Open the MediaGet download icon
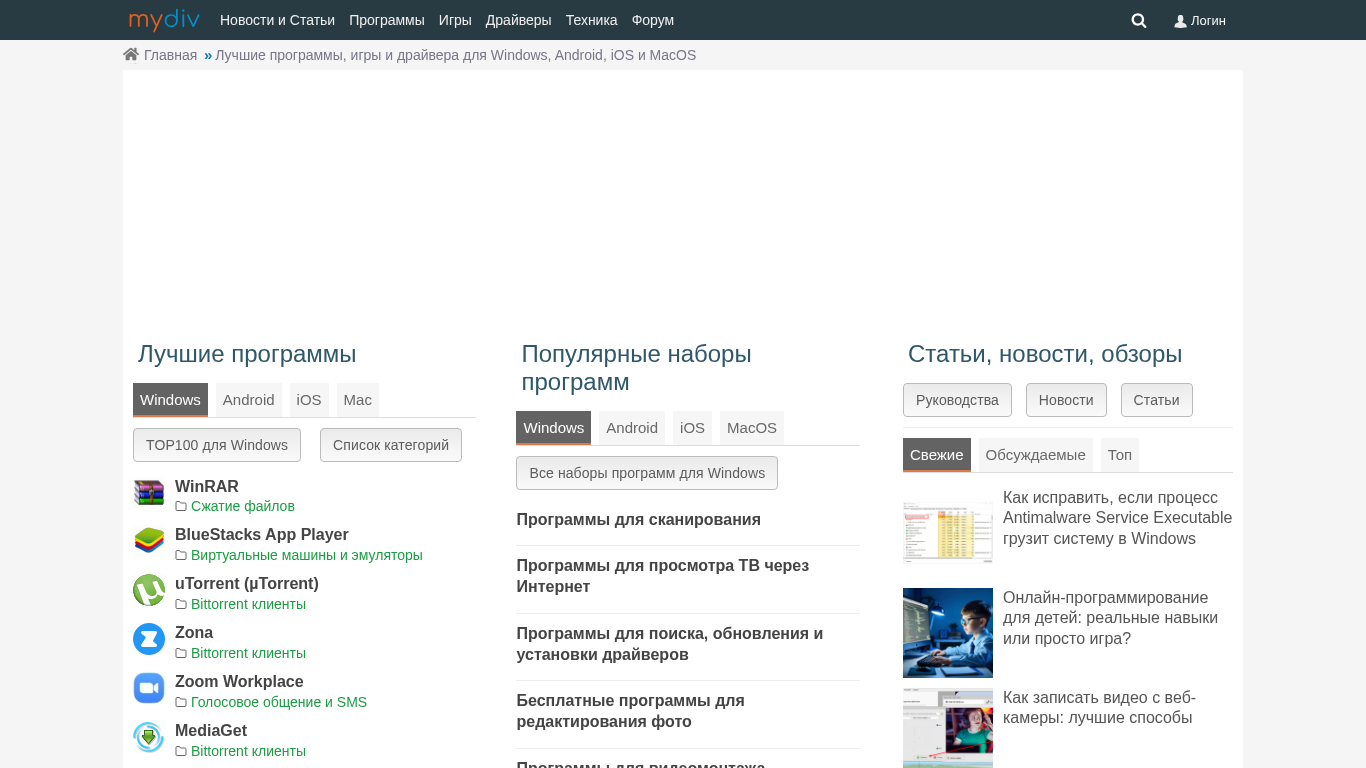Screen dimensions: 1366x768 pos(149,737)
